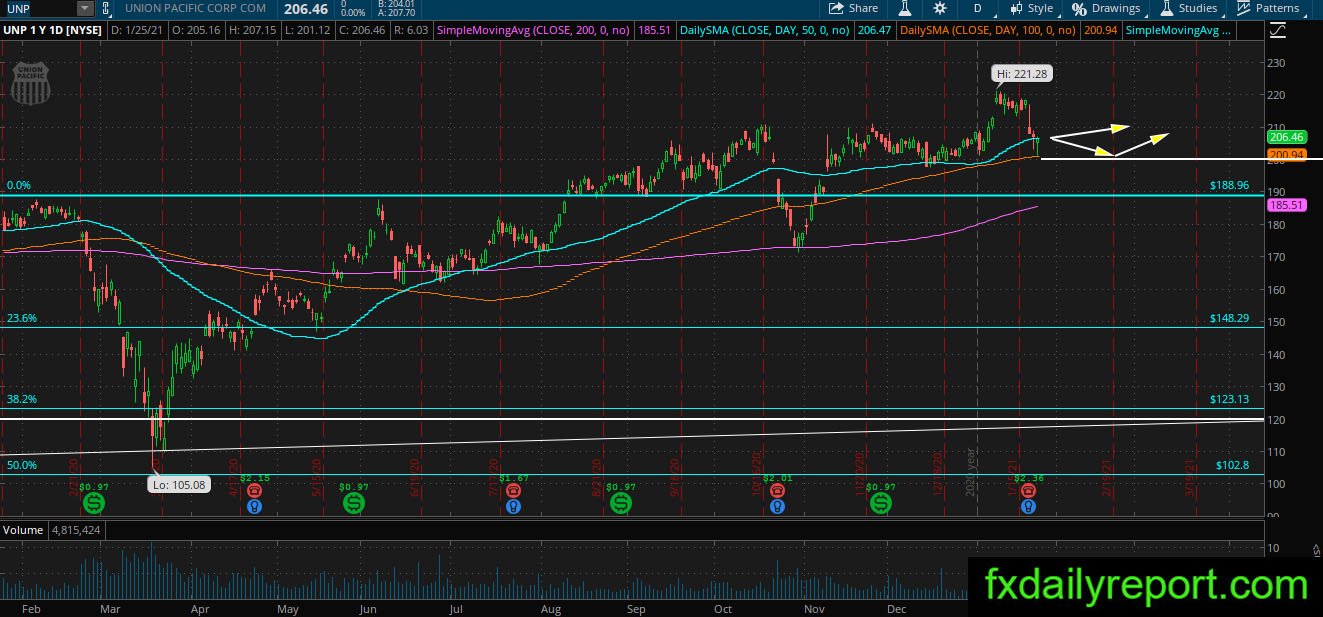The height and width of the screenshot is (617, 1323).
Task: Click the $2.36 earnings phone icon
Action: pos(1027,491)
